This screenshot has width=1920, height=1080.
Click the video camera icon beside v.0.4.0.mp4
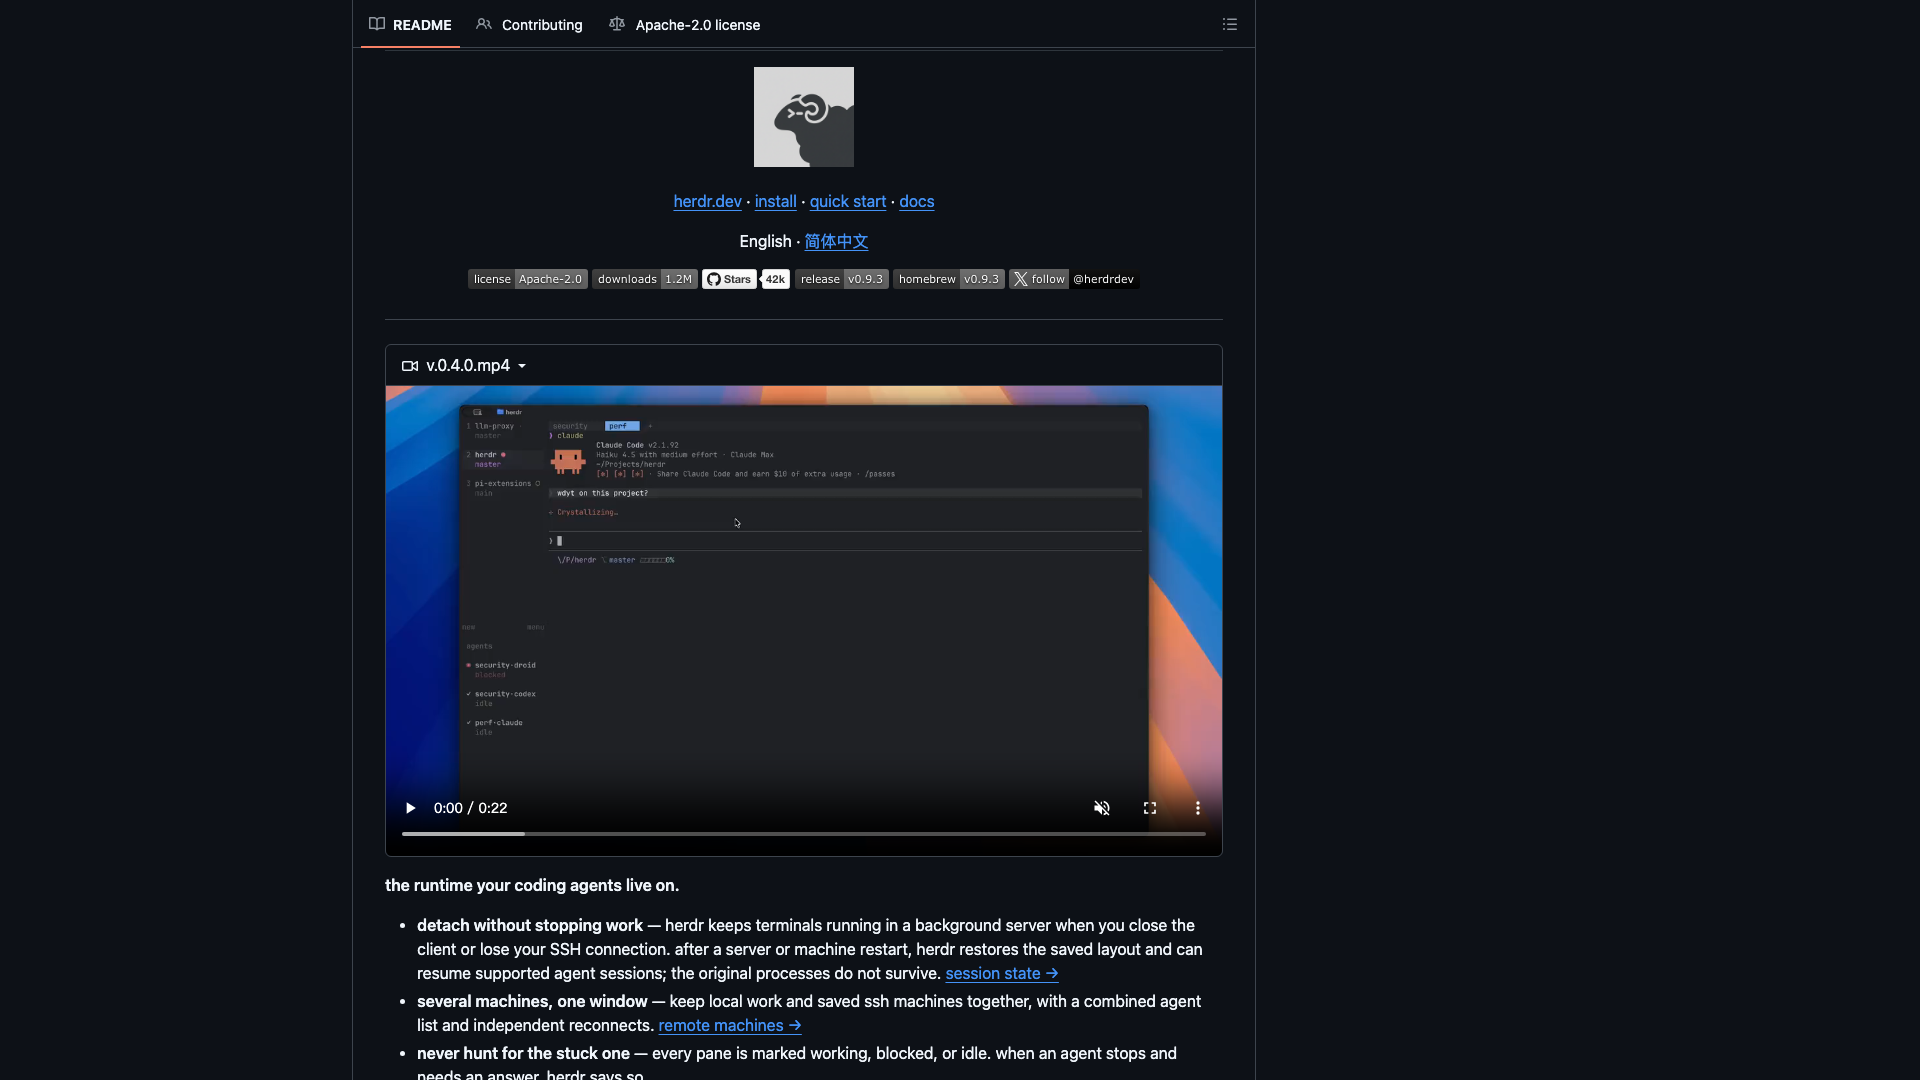point(410,366)
